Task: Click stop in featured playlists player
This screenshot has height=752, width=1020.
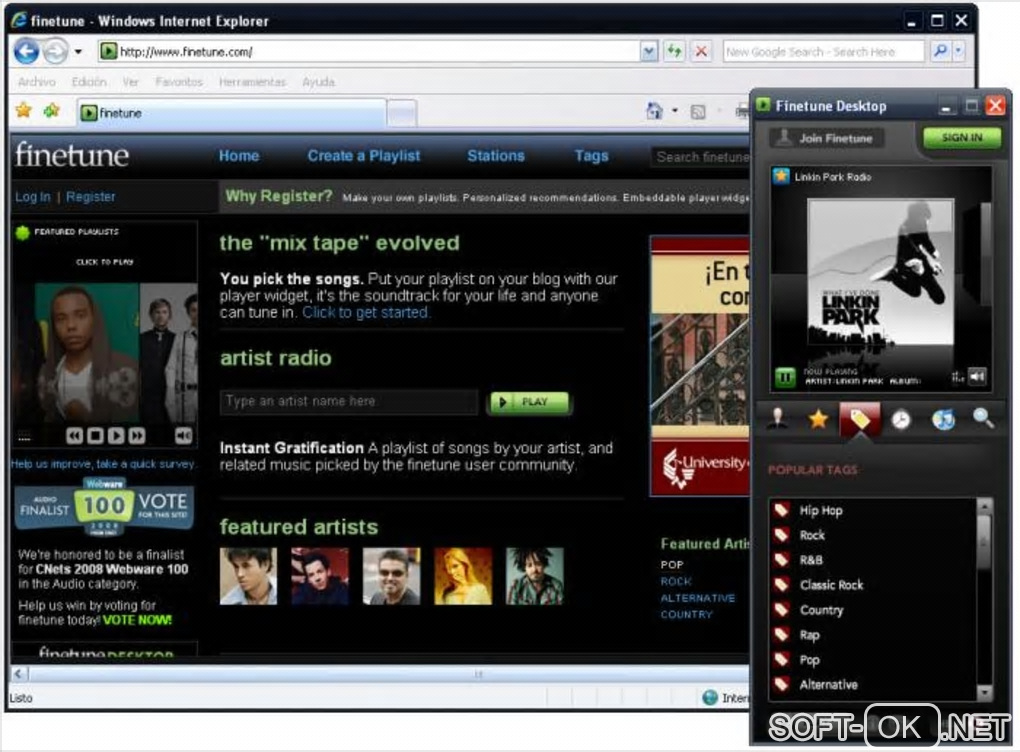Action: coord(95,436)
